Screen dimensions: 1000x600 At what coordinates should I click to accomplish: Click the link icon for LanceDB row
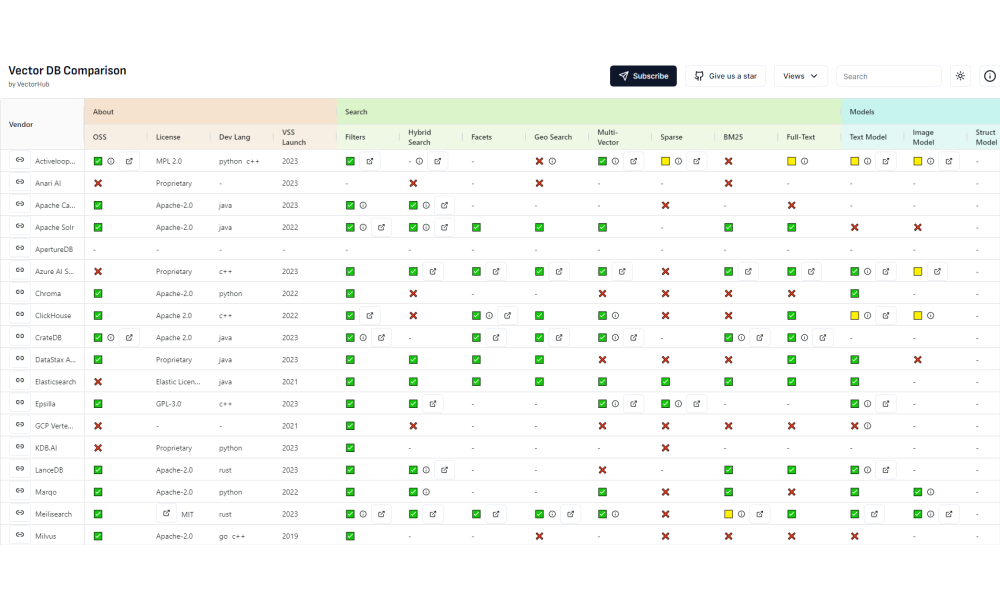coord(20,469)
